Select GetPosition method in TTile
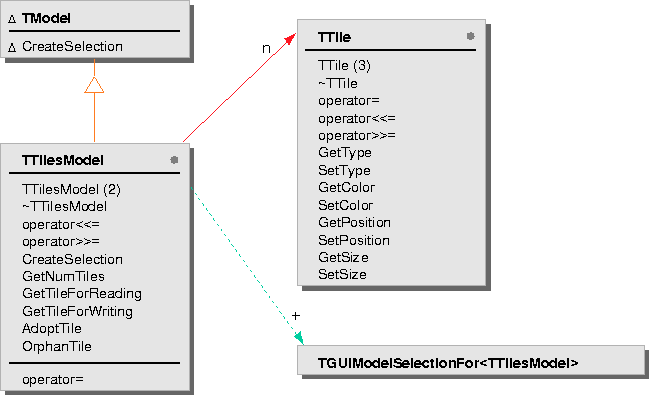Screen dimensions: 649x395 354,223
